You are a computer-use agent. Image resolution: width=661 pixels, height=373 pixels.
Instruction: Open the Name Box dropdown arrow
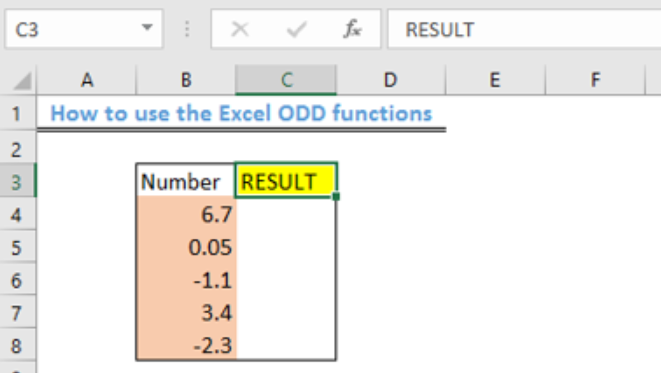click(147, 28)
